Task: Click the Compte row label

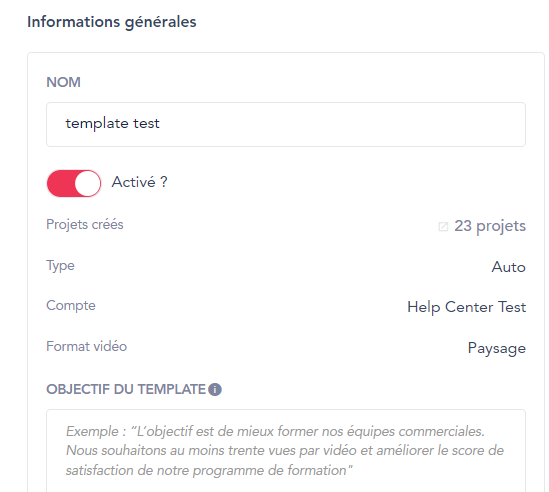Action: tap(71, 306)
